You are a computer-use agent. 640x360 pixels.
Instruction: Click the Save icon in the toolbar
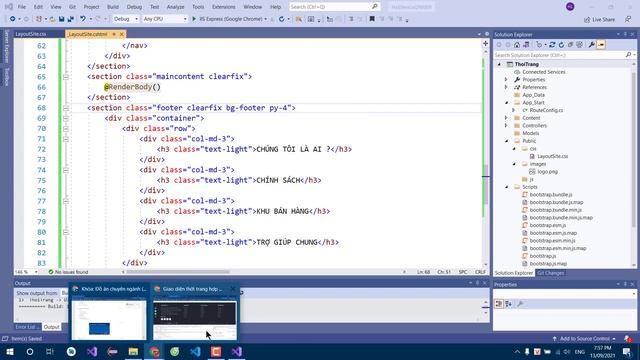pos(62,19)
